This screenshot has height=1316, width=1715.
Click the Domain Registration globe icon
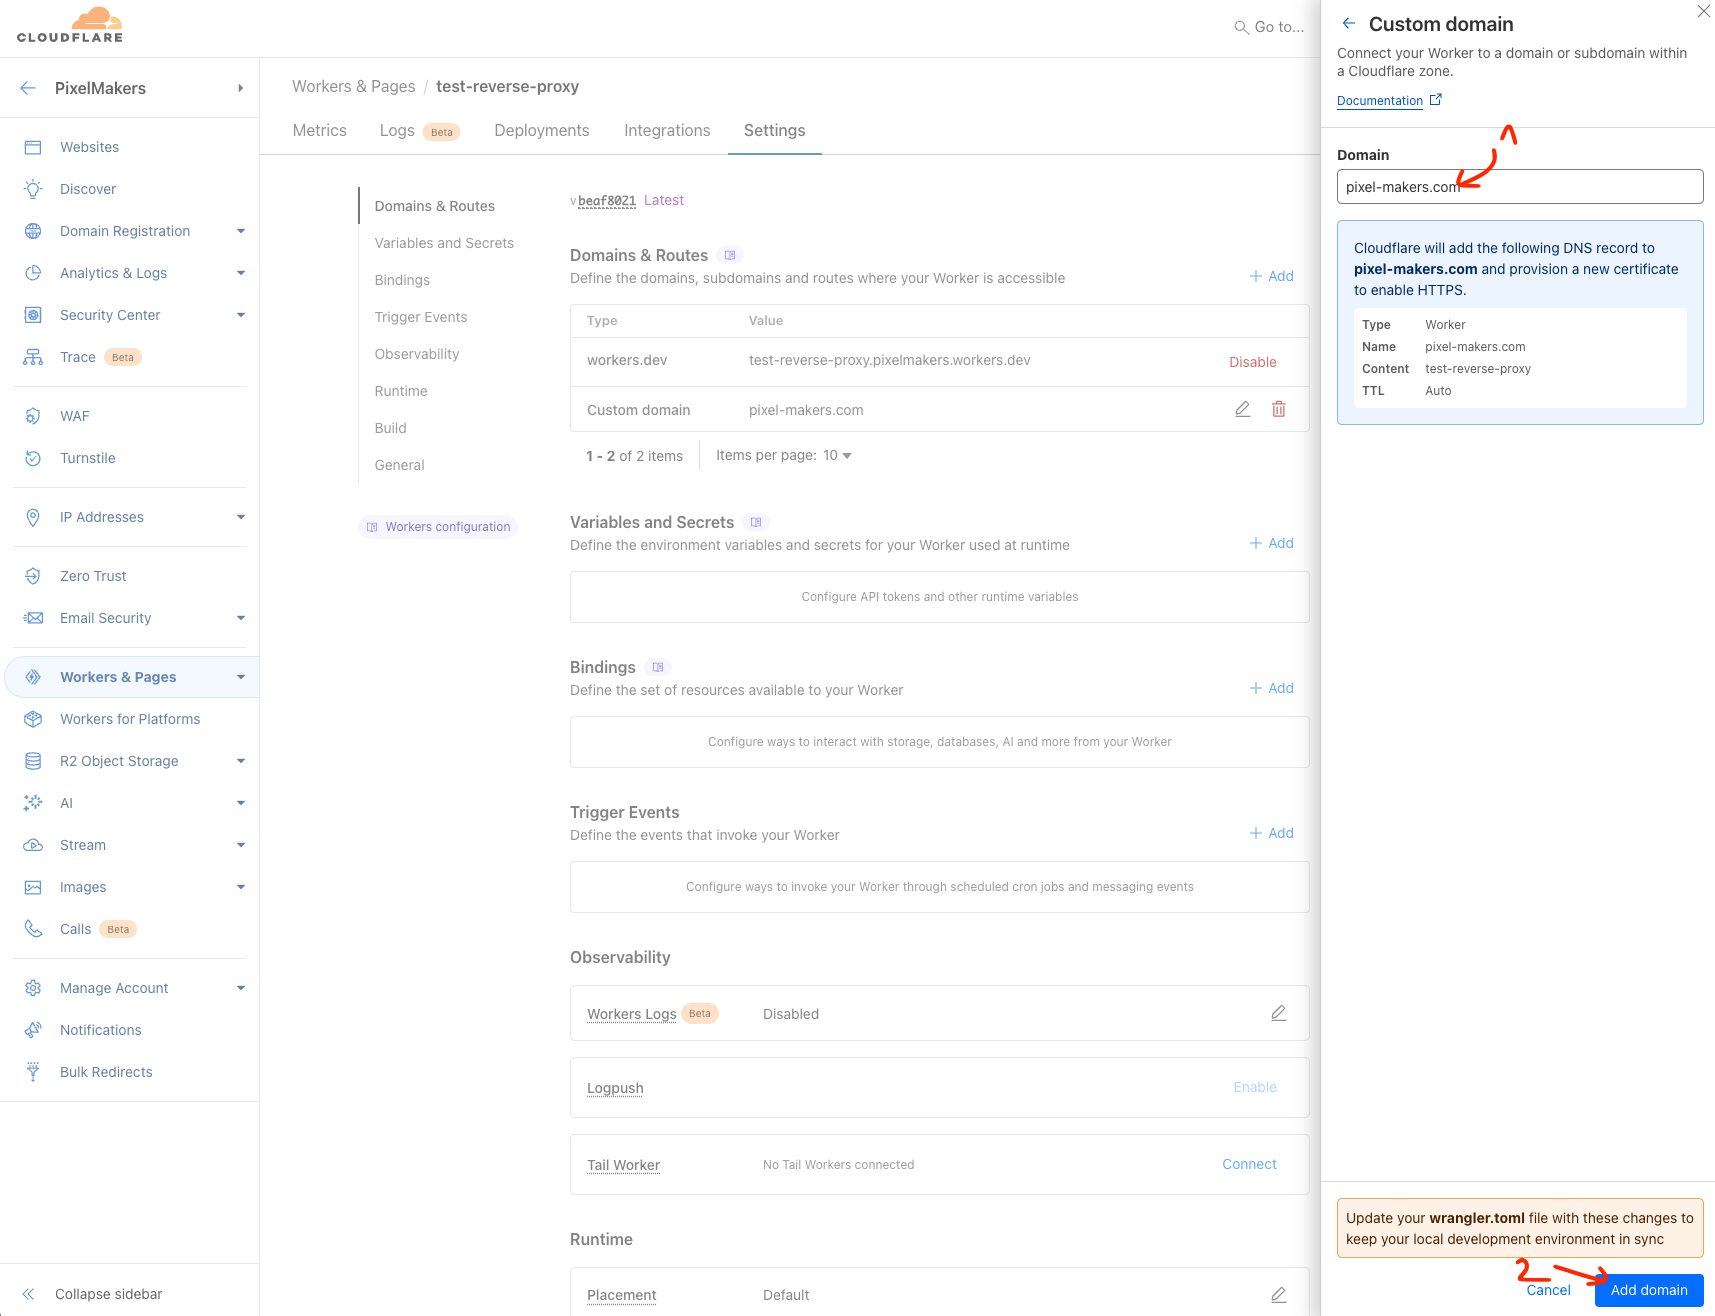tap(33, 231)
